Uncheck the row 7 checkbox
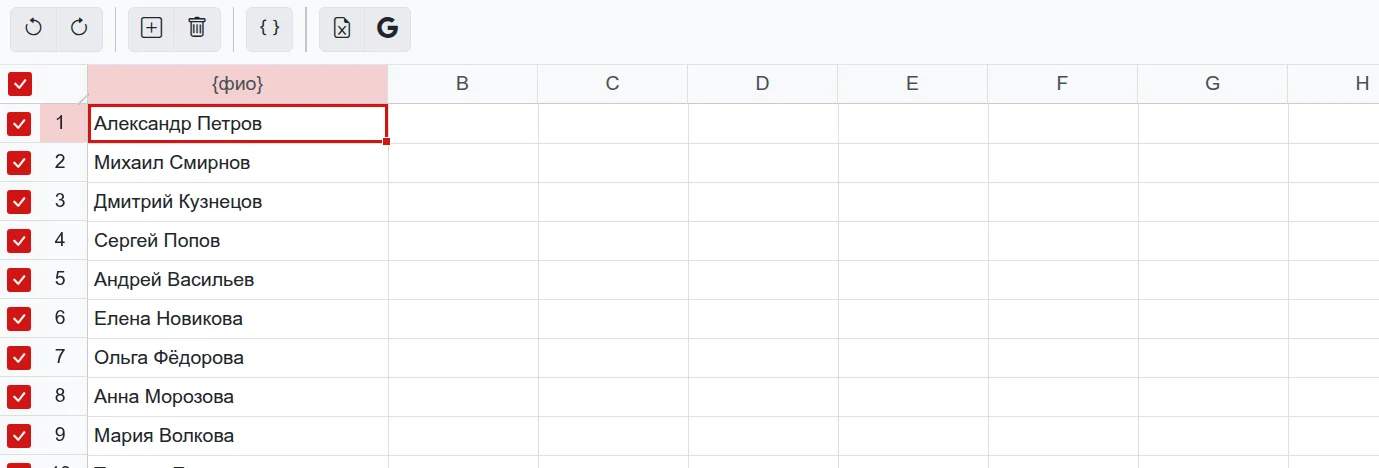1379x468 pixels. (x=19, y=358)
